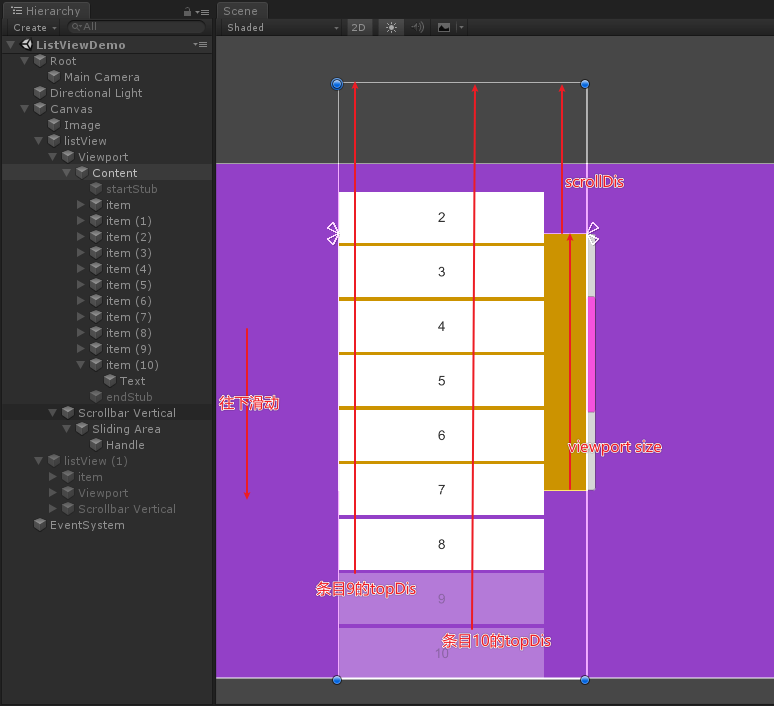This screenshot has width=774, height=706.
Task: Select Directional Light cube icon
Action: pos(40,92)
